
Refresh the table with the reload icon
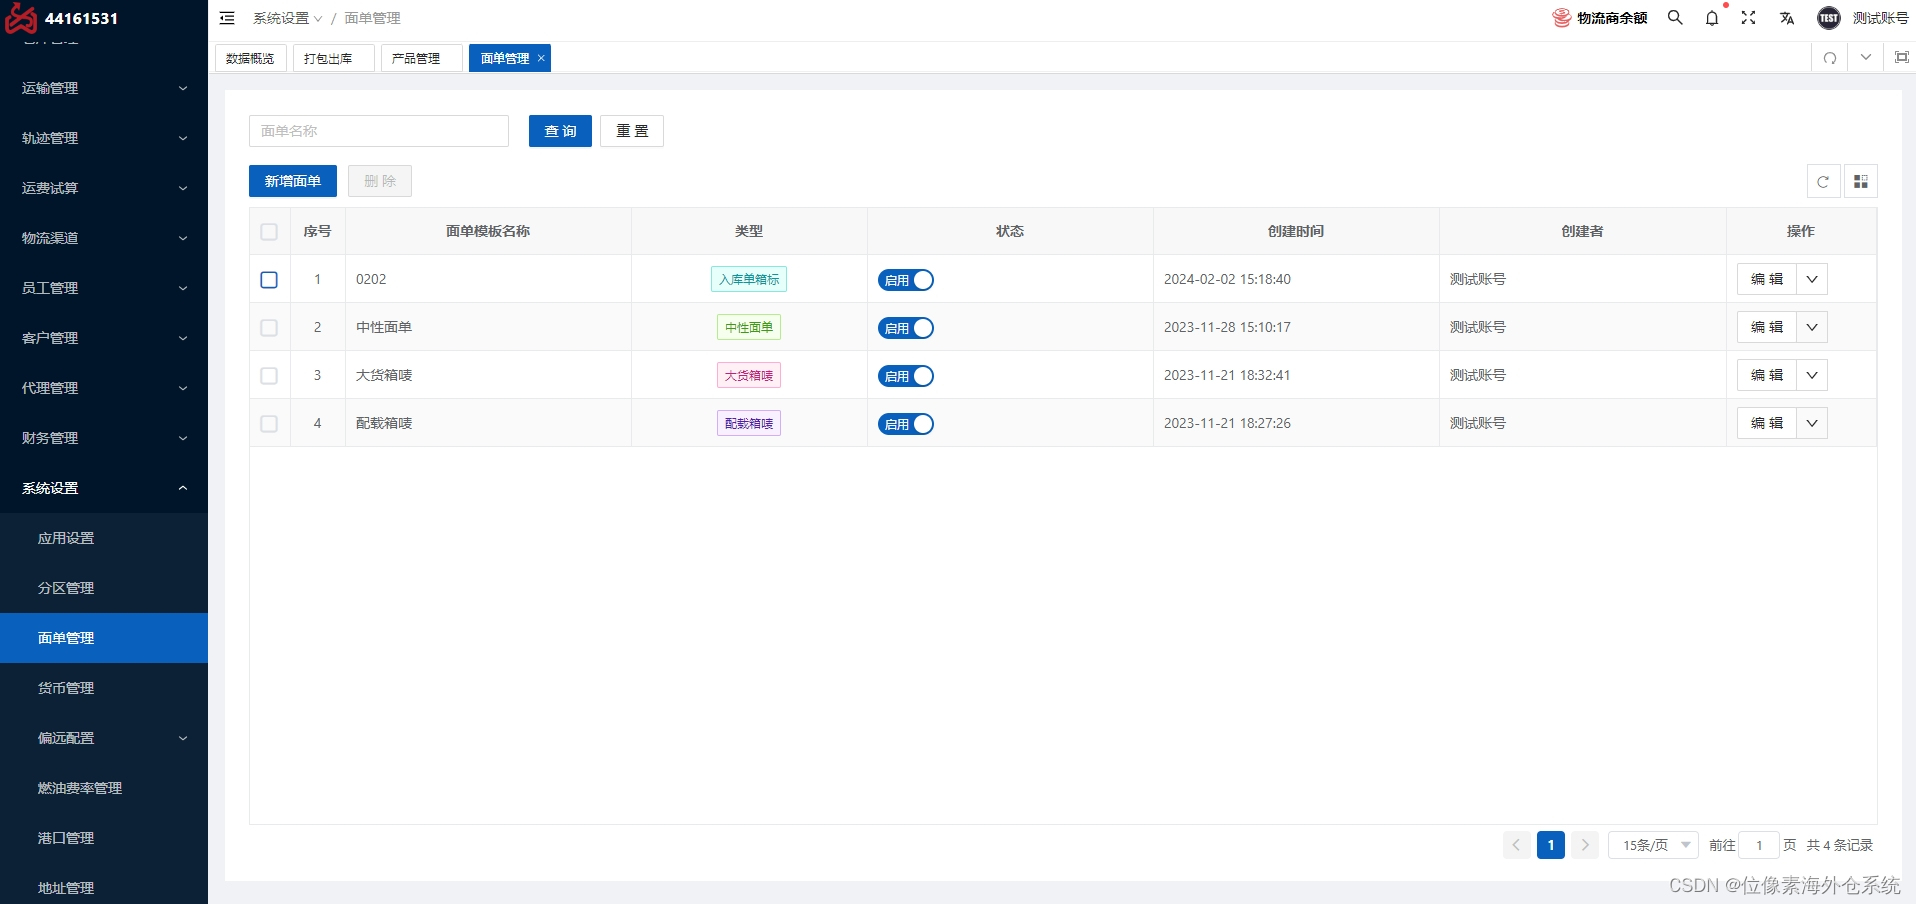pos(1823,181)
